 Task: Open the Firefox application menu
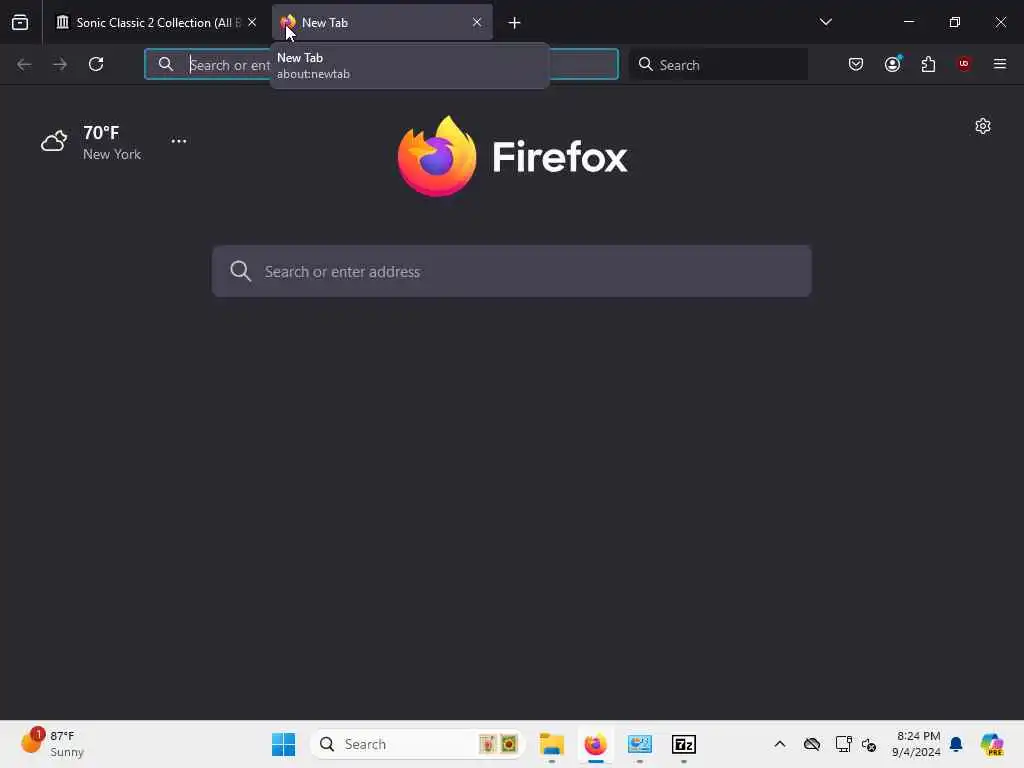click(x=1000, y=64)
